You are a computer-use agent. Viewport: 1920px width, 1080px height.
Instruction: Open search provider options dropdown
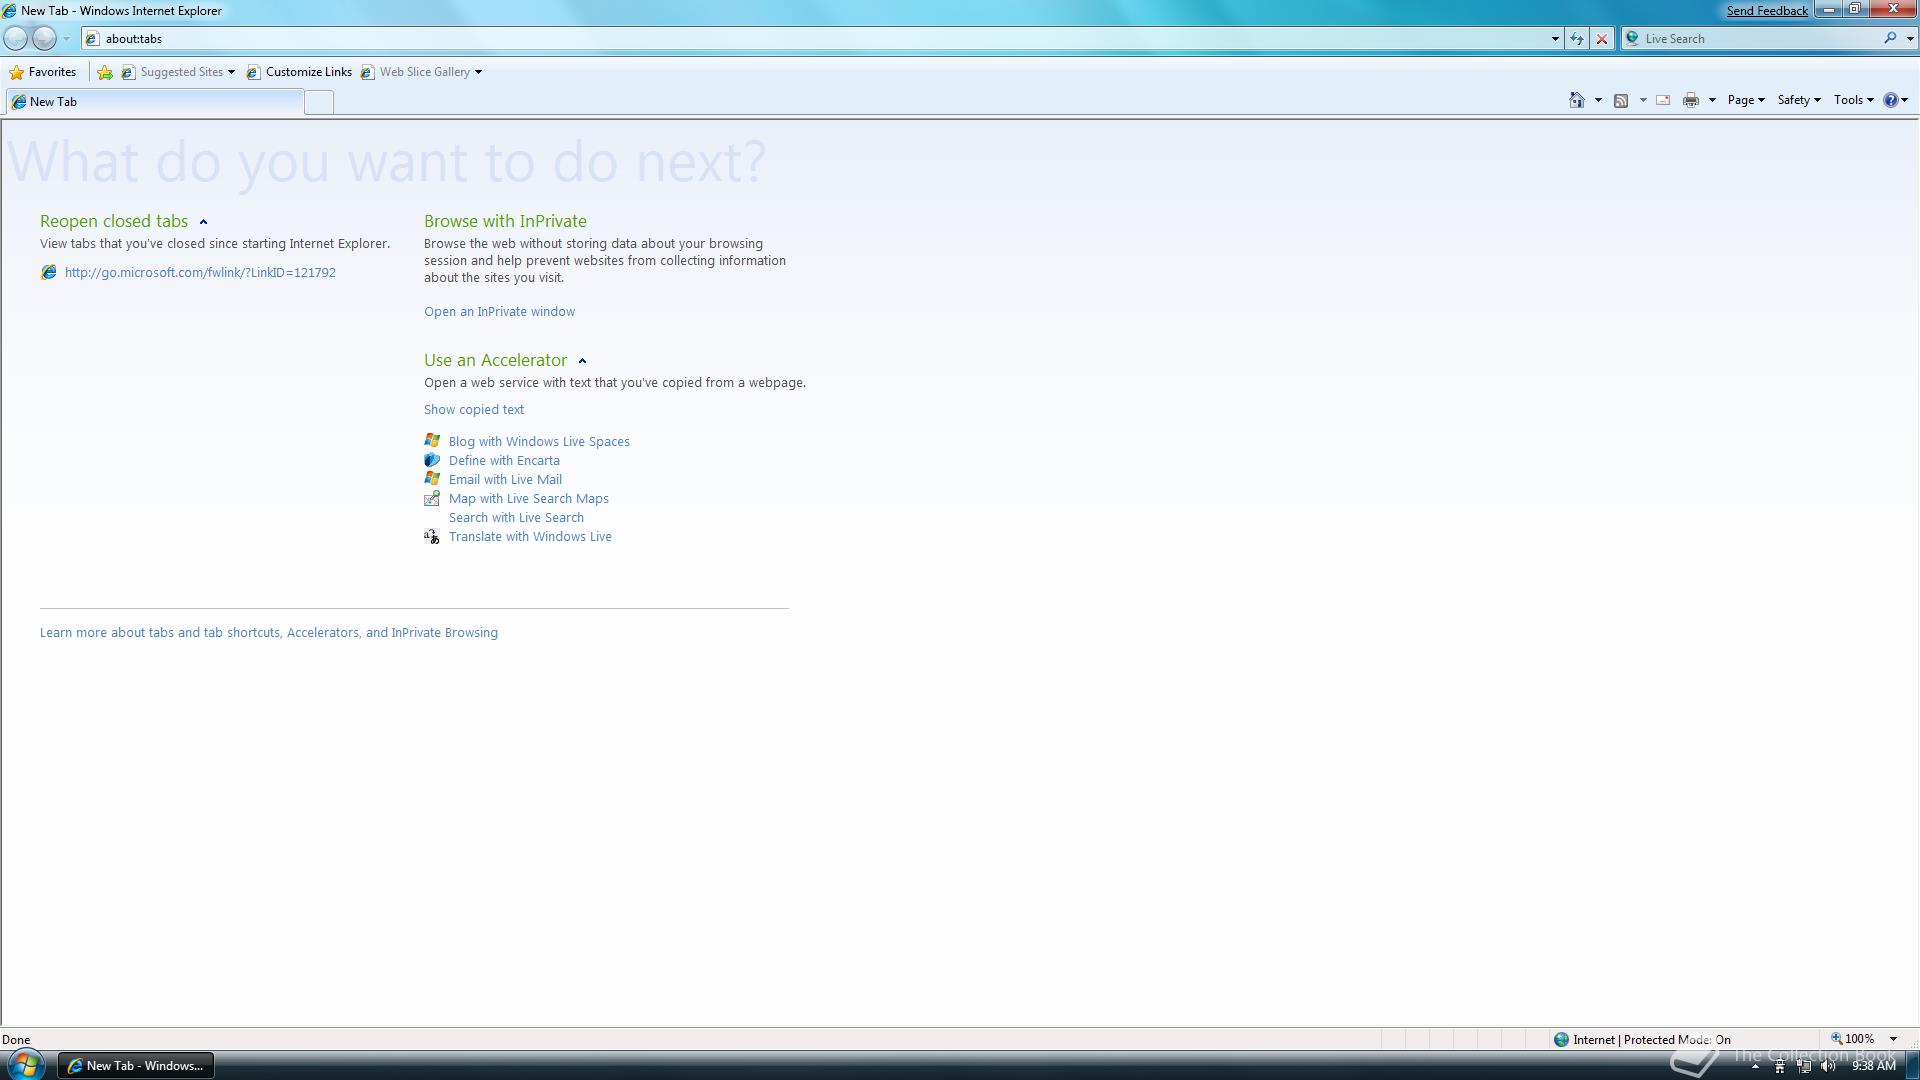pyautogui.click(x=1910, y=39)
